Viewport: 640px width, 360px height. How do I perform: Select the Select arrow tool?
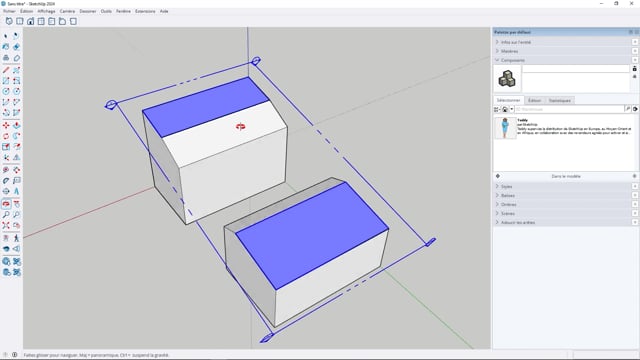tap(6, 36)
